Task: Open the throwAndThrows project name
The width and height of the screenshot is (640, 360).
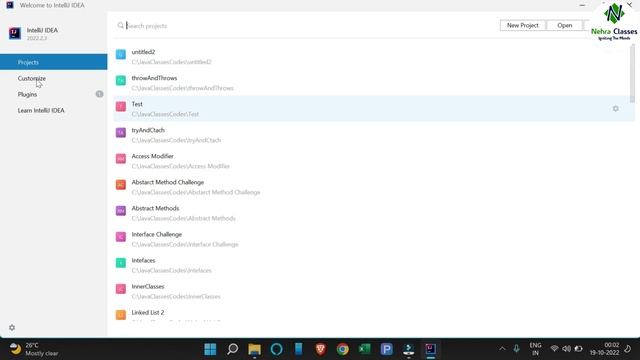Action: click(154, 78)
